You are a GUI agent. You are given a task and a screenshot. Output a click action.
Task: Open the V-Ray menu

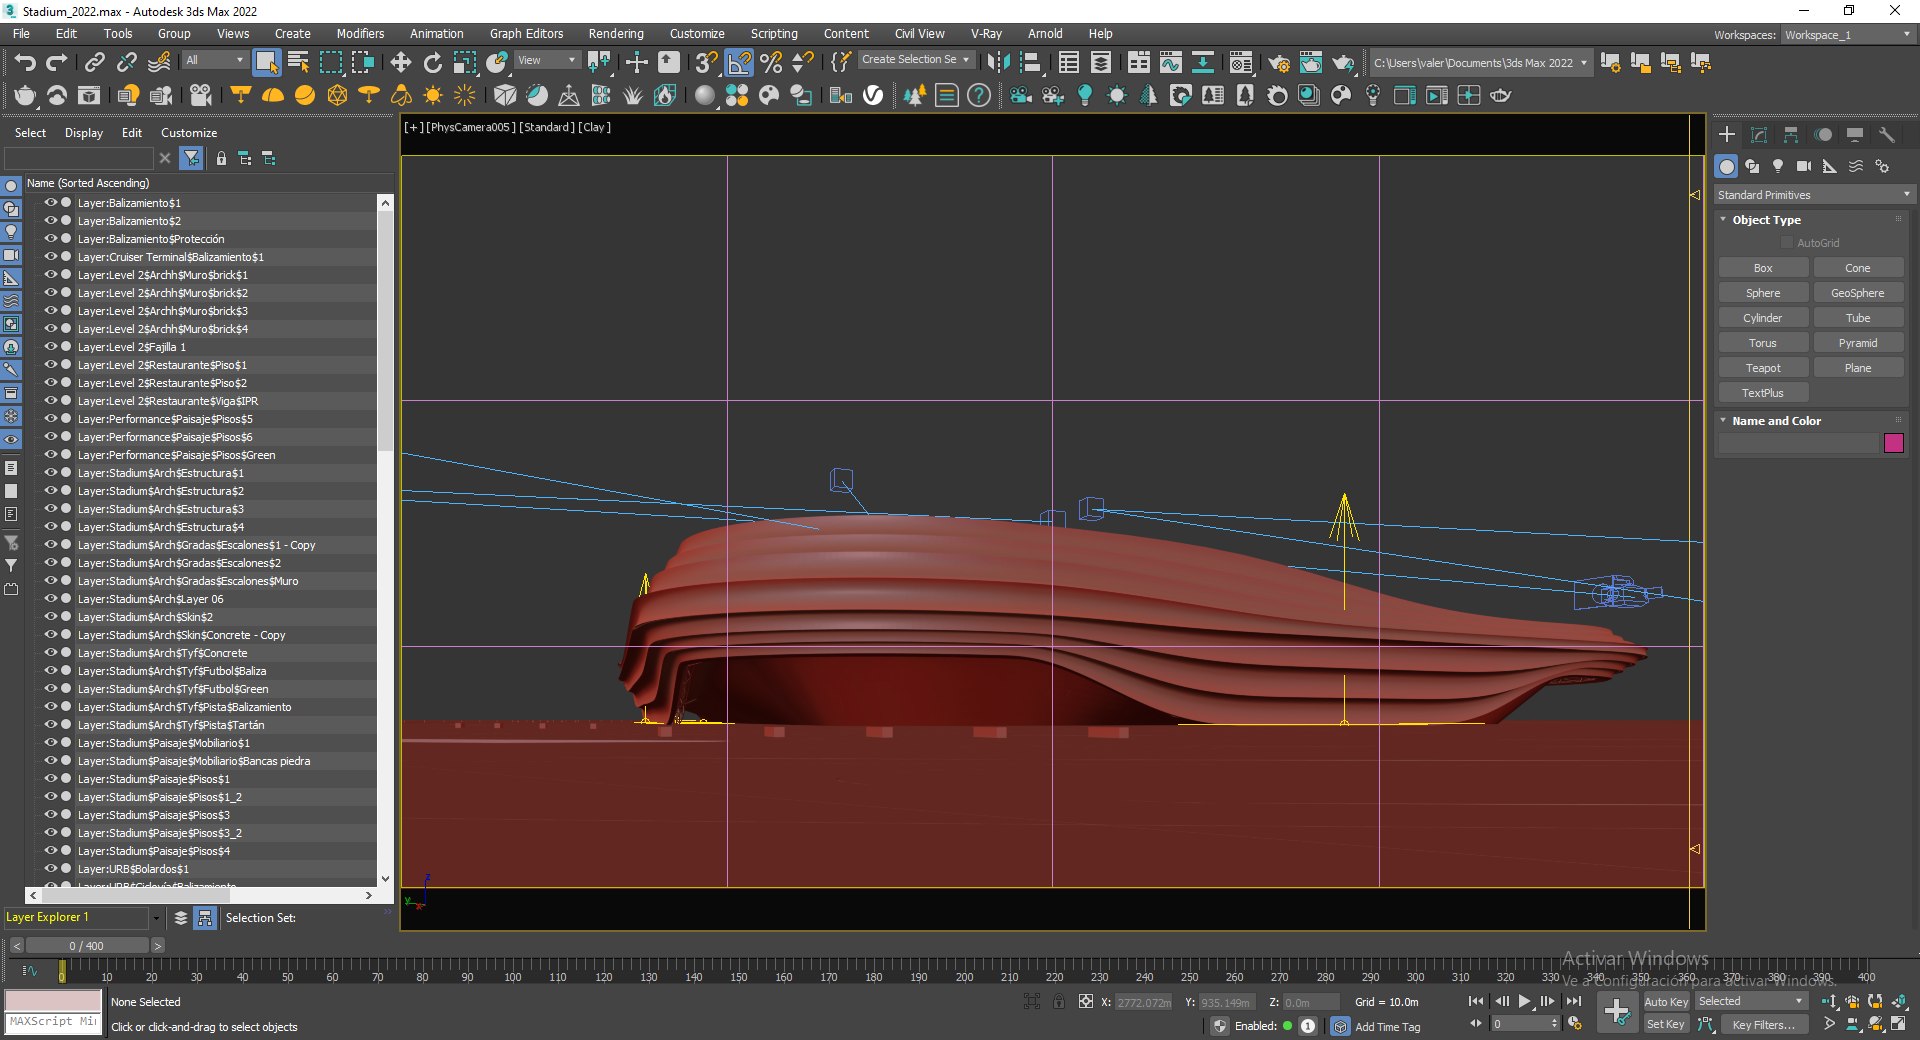[986, 34]
